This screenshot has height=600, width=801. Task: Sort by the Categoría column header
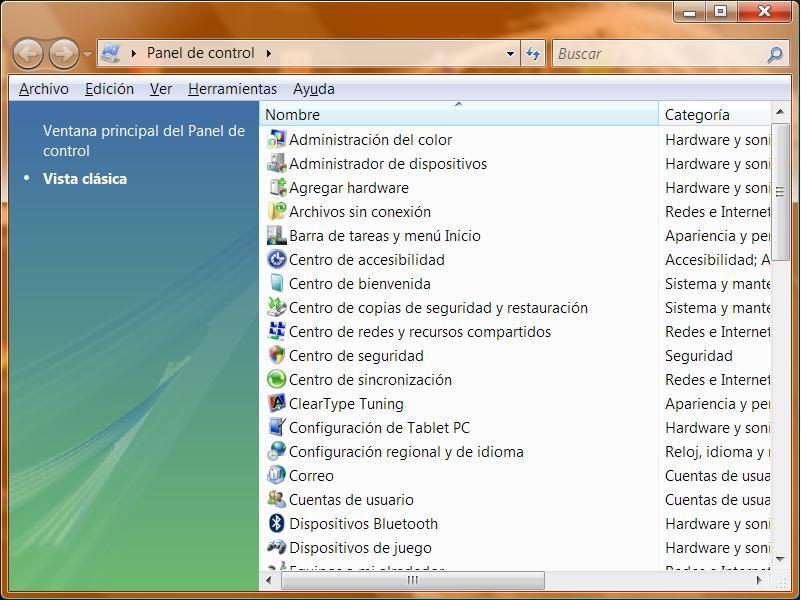(x=715, y=114)
